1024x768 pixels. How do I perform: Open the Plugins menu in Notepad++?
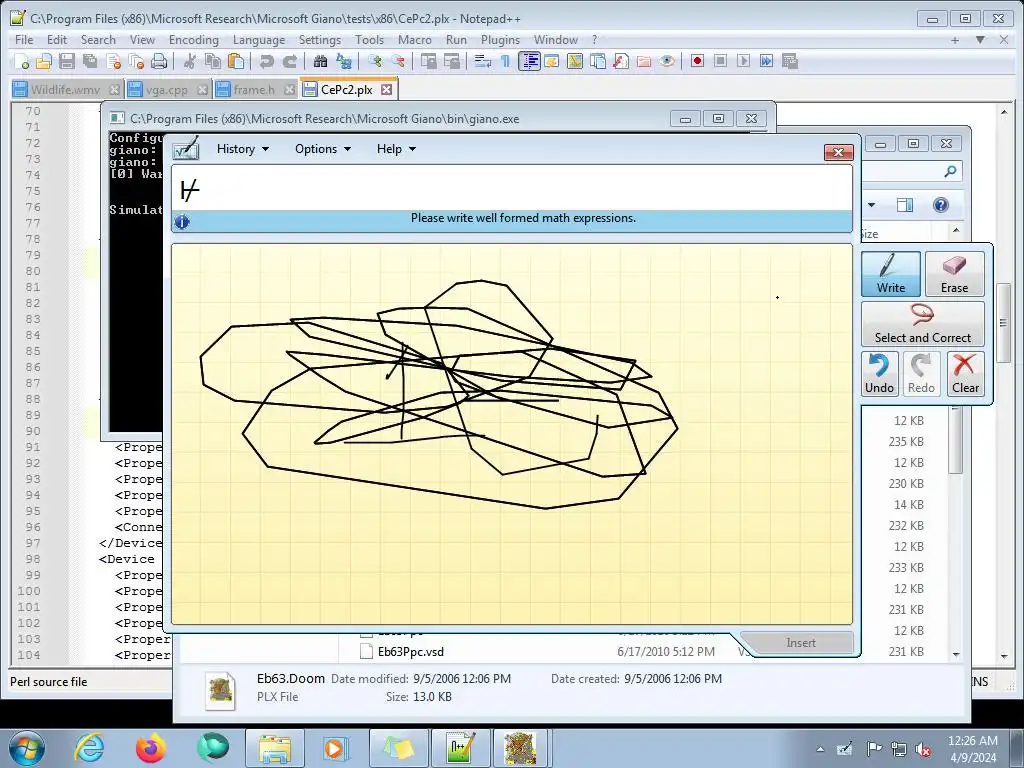500,40
